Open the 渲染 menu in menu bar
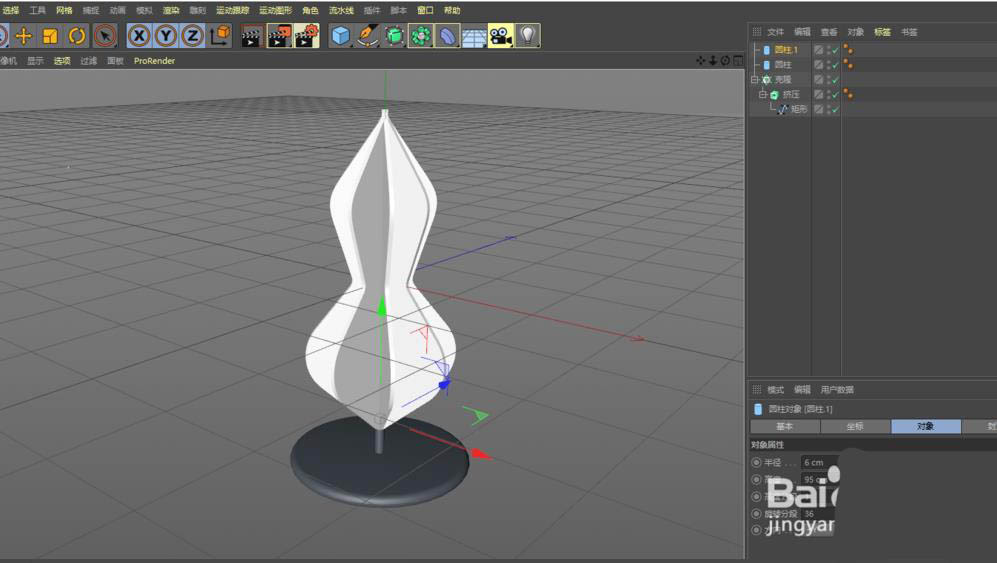Viewport: 997px width, 563px height. (171, 10)
